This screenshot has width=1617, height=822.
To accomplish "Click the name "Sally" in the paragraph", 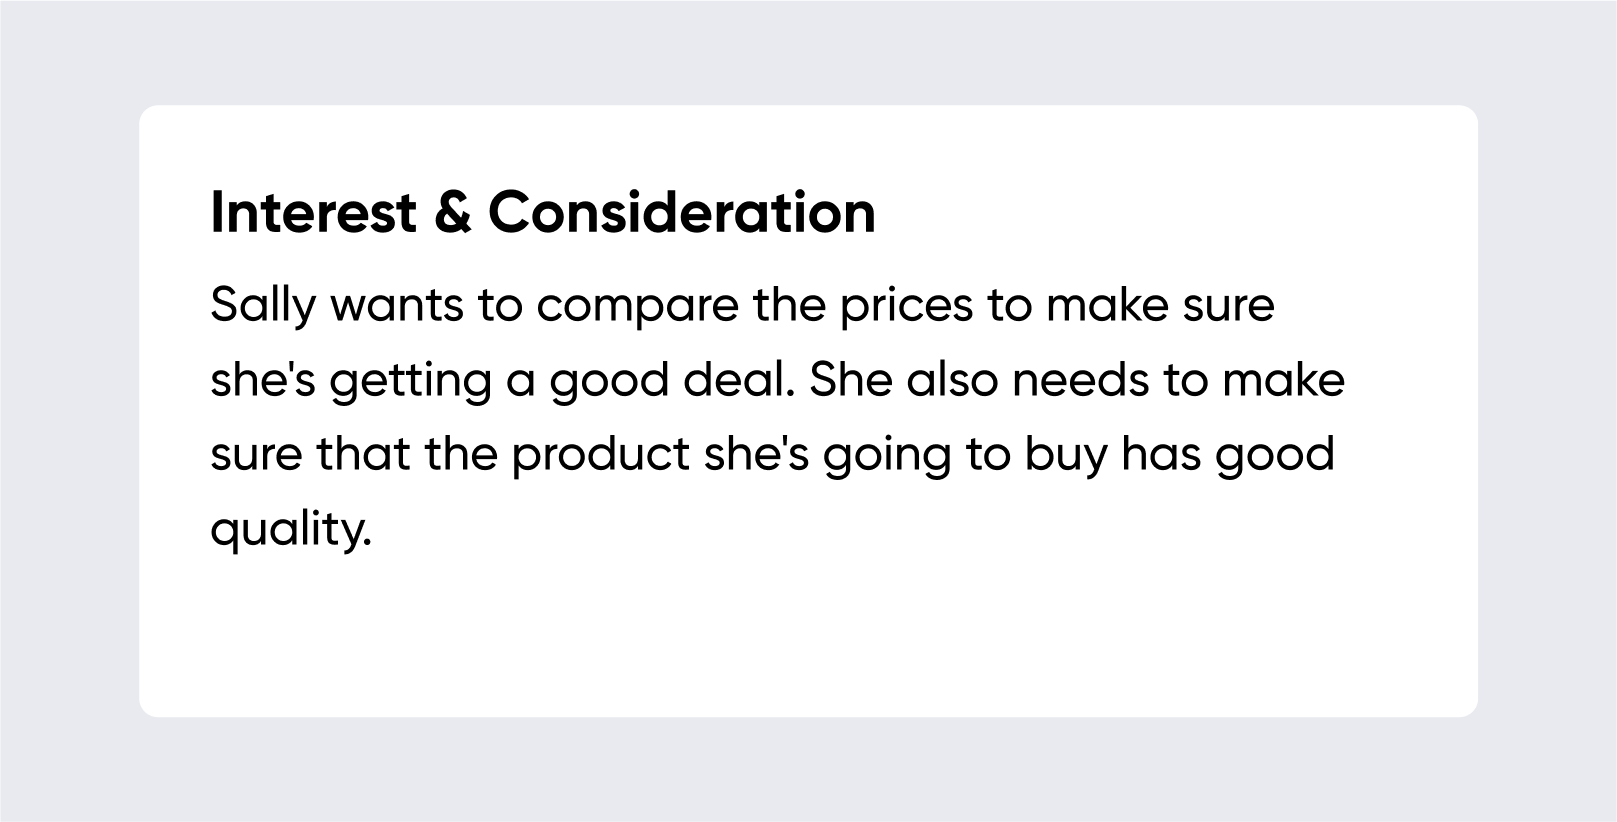I will tap(262, 305).
